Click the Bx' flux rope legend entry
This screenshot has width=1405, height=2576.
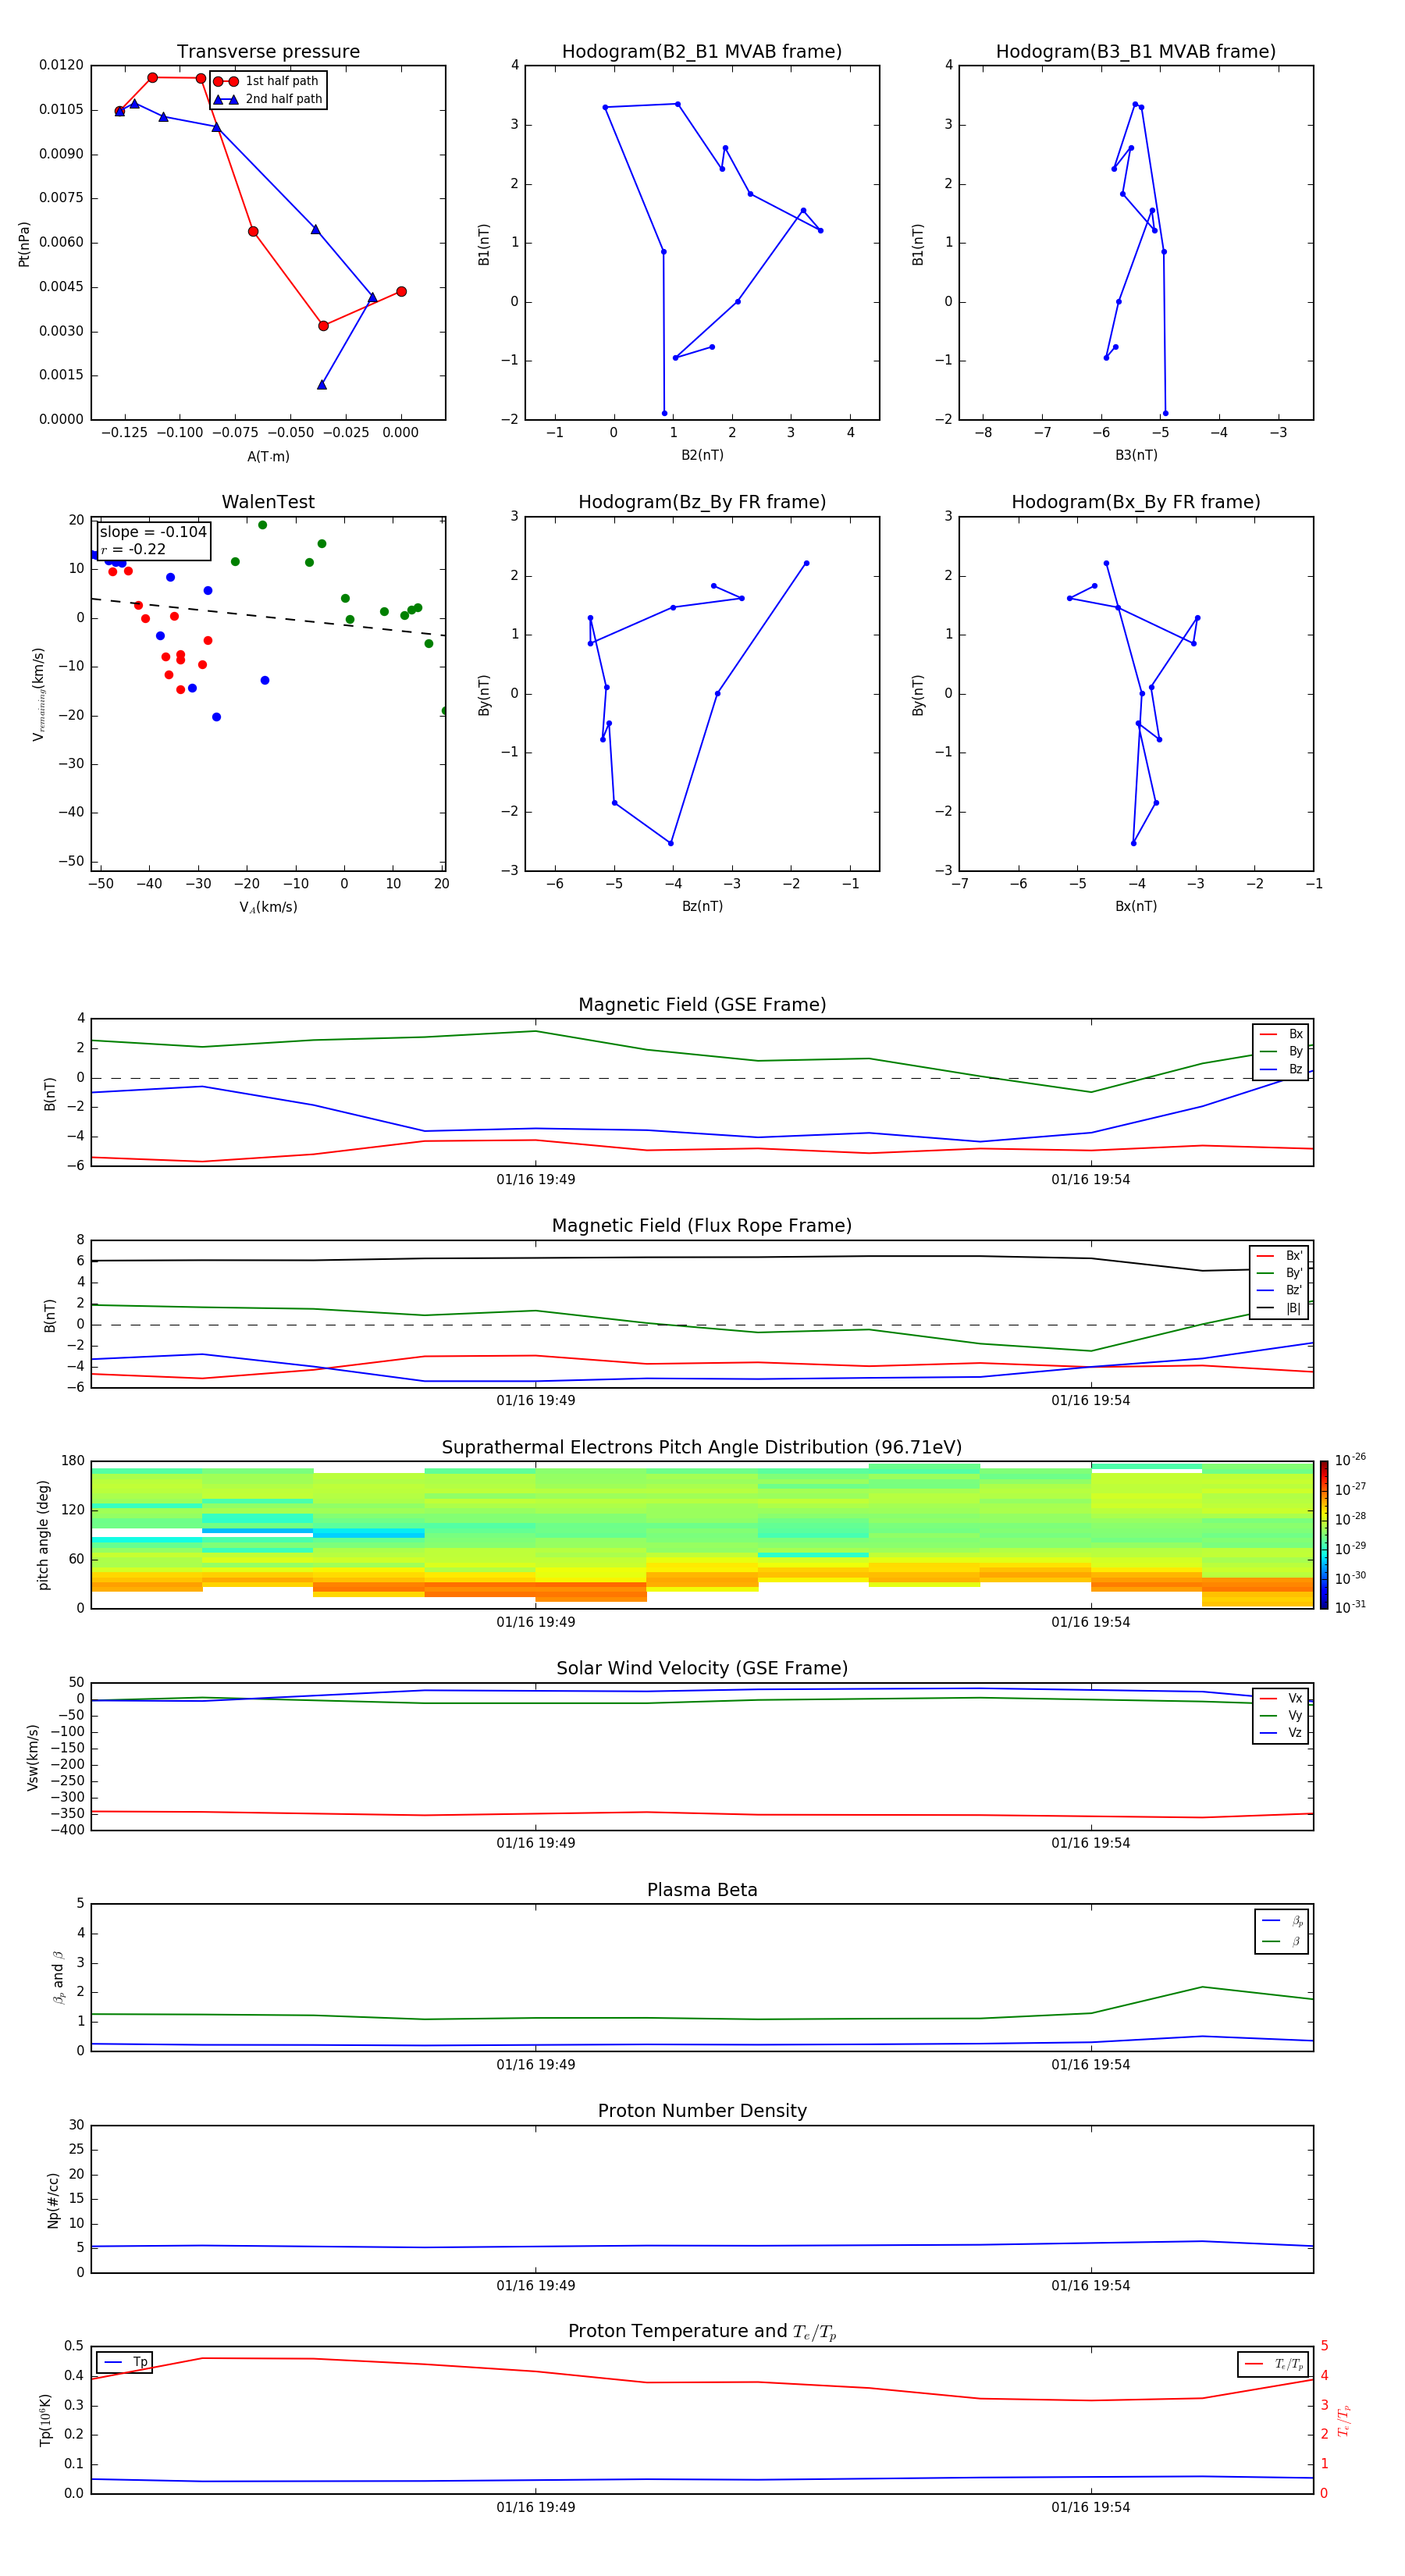point(1280,1256)
